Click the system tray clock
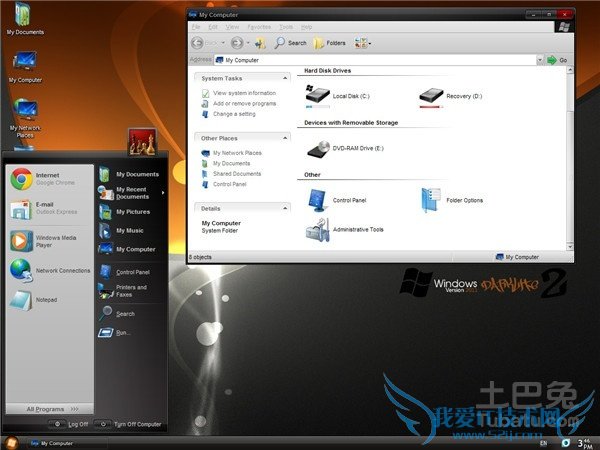This screenshot has height=450, width=600. 585,443
